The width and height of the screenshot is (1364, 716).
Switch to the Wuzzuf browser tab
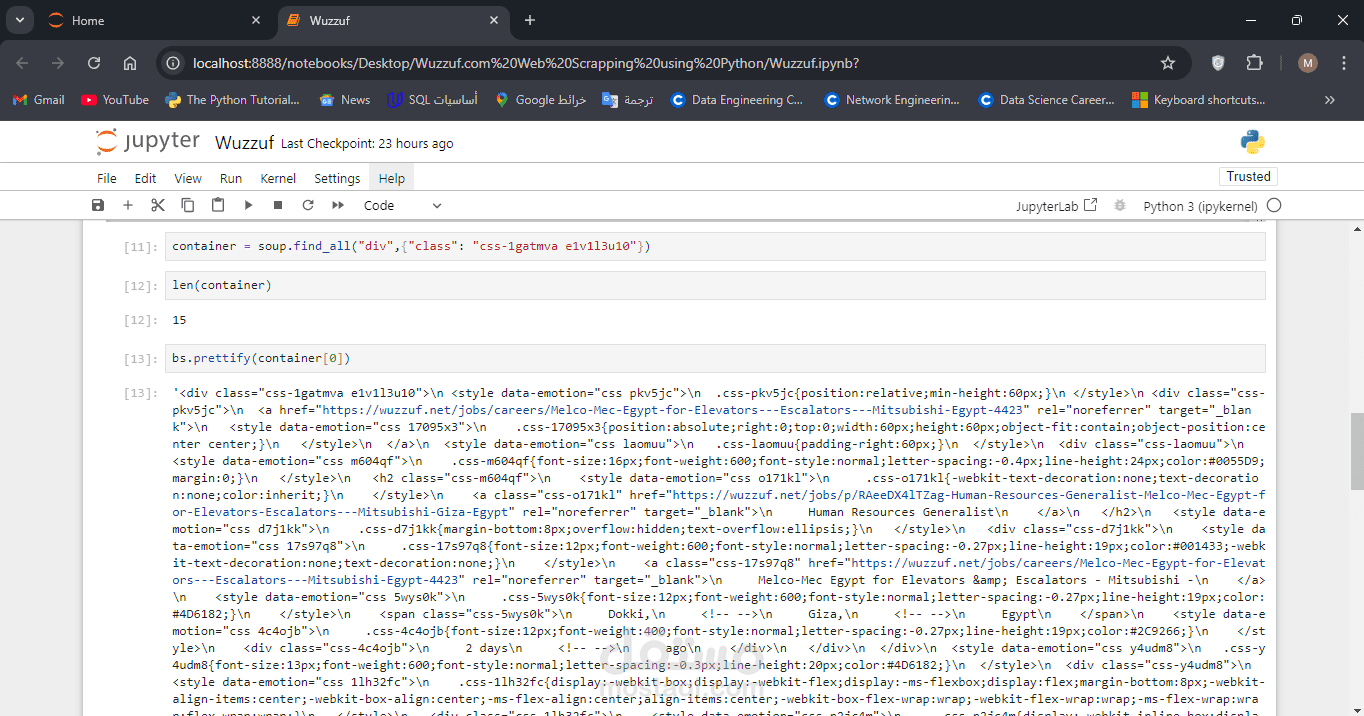click(392, 20)
